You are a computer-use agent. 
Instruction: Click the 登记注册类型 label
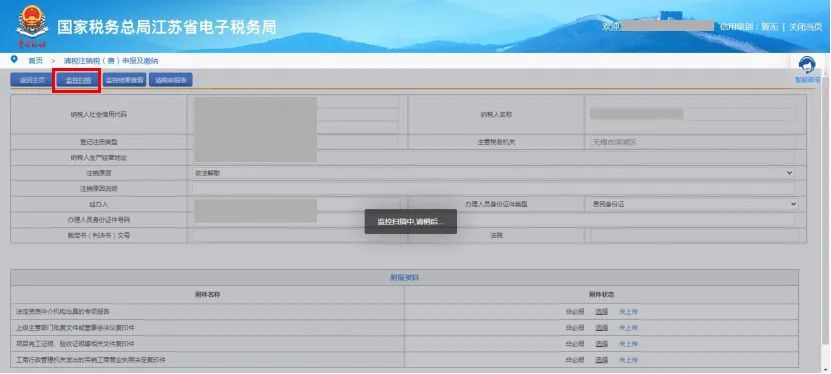pos(99,142)
